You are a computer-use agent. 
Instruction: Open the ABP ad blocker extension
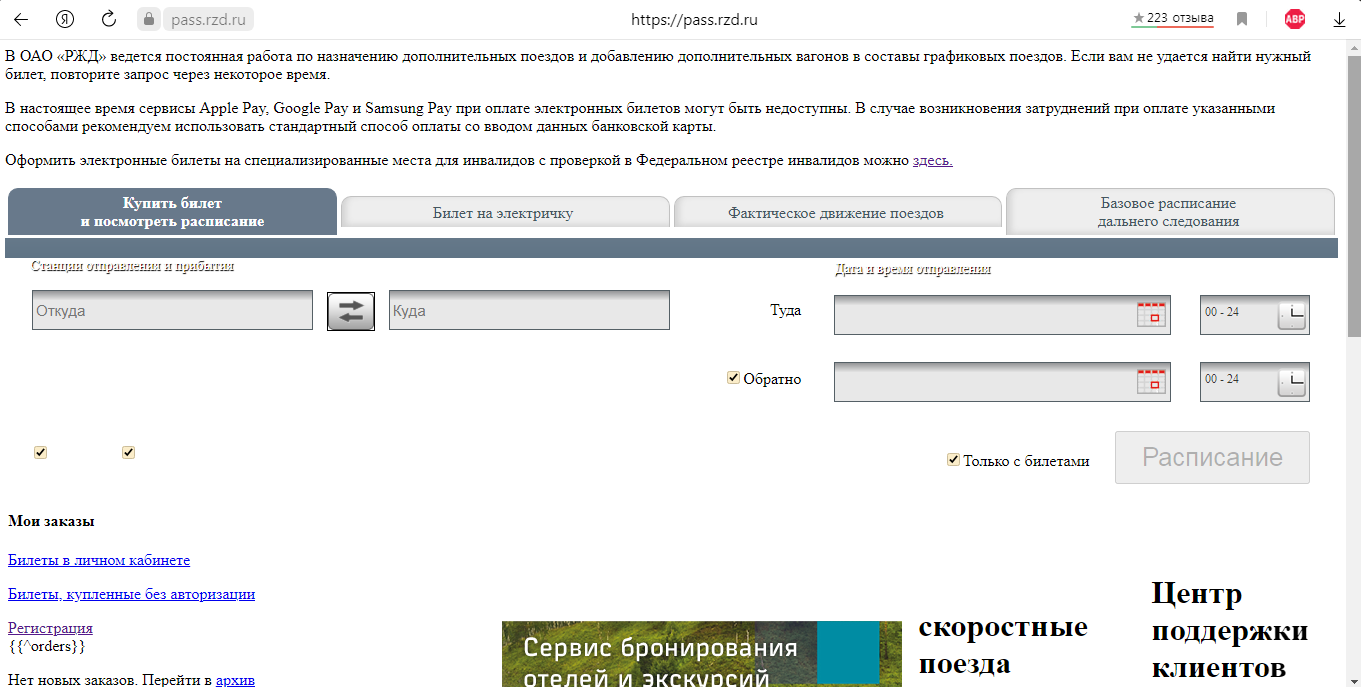pyautogui.click(x=1295, y=19)
